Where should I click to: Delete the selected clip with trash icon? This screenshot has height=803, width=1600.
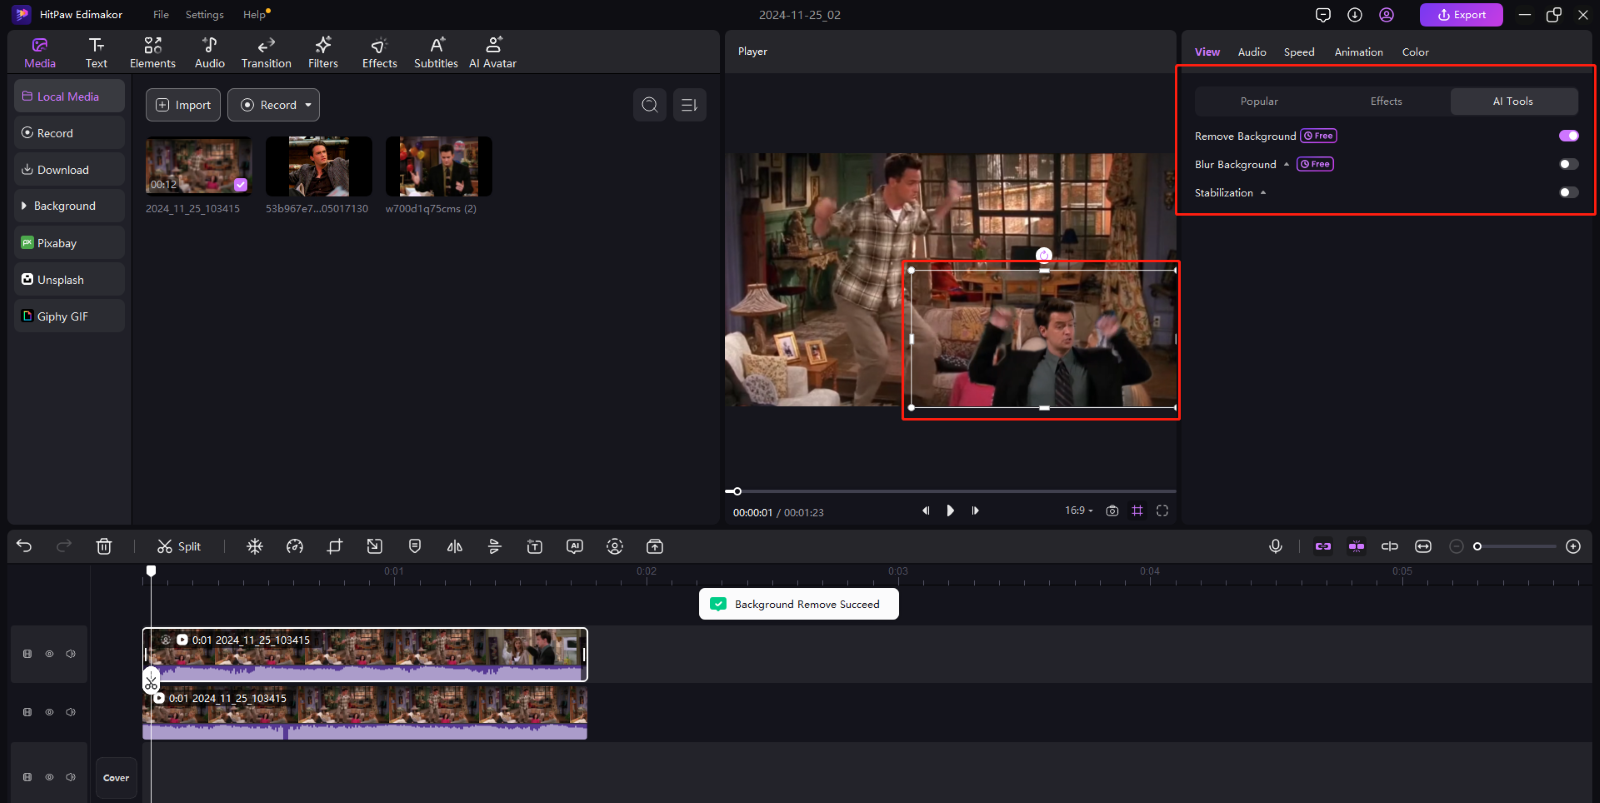(104, 546)
